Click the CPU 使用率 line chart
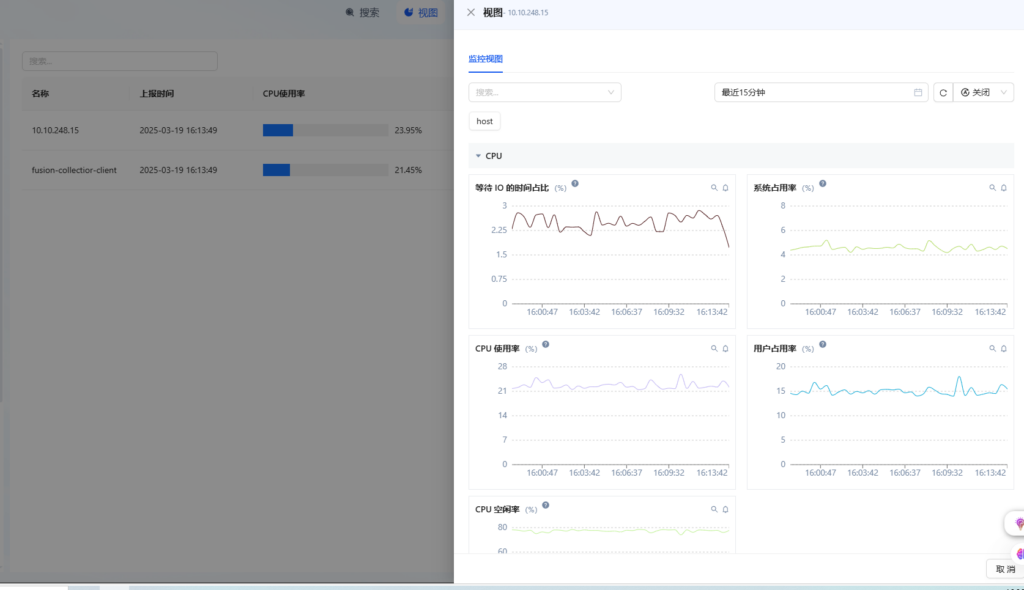The height and width of the screenshot is (590, 1024). tap(620, 416)
